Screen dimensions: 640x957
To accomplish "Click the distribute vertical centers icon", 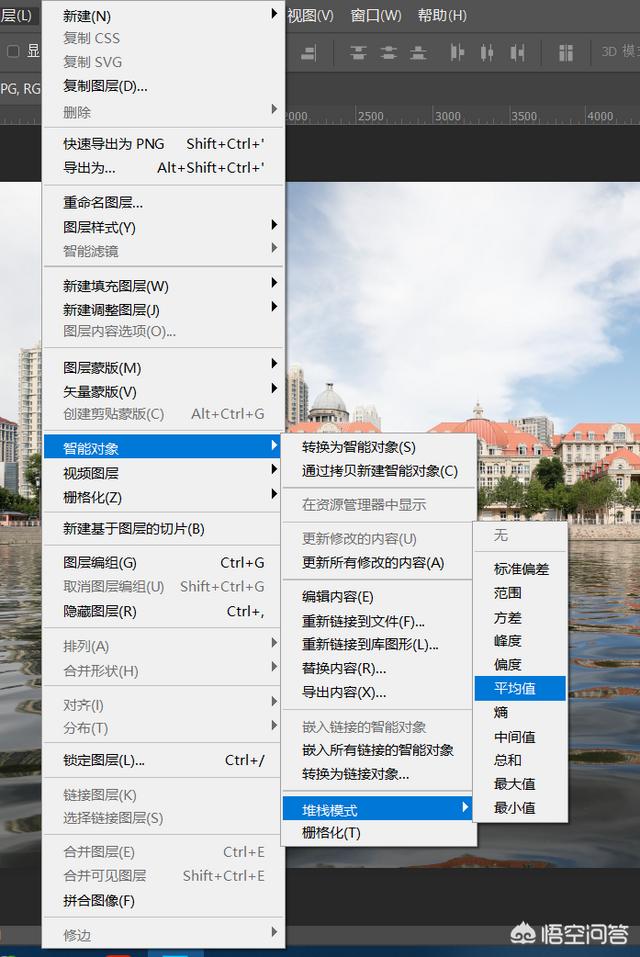I will pos(388,51).
